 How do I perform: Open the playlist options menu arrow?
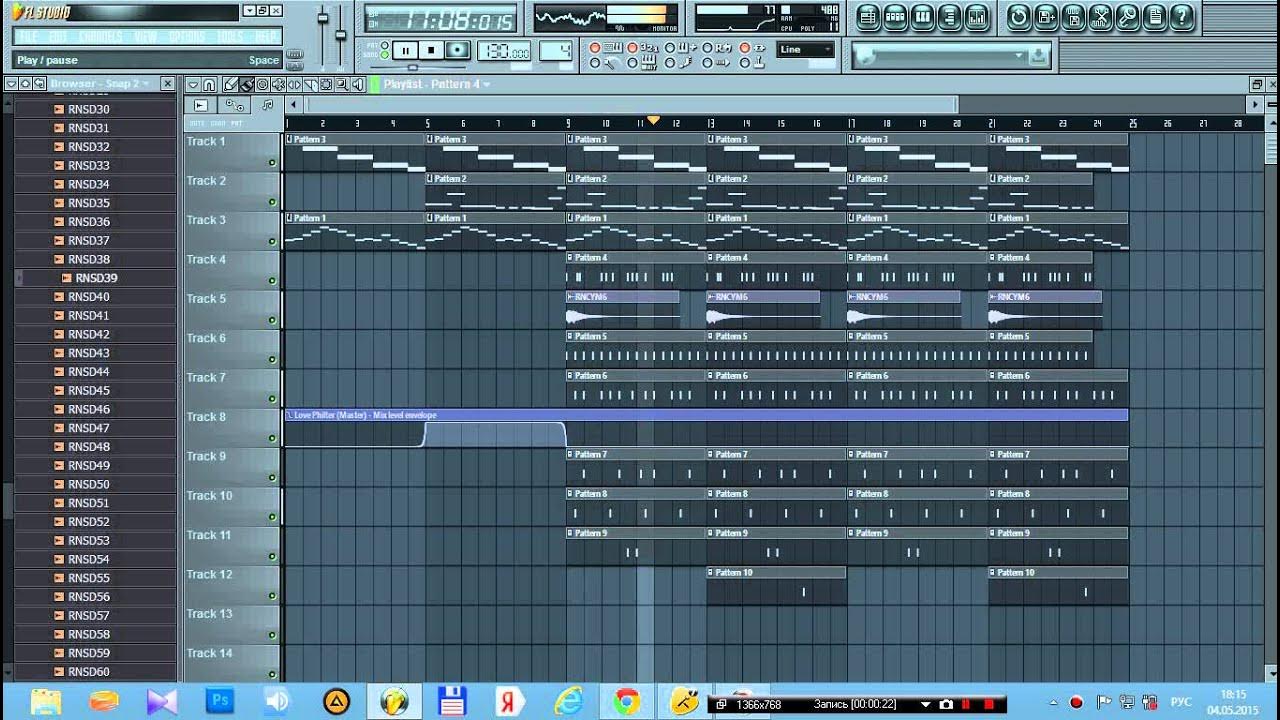tap(193, 84)
